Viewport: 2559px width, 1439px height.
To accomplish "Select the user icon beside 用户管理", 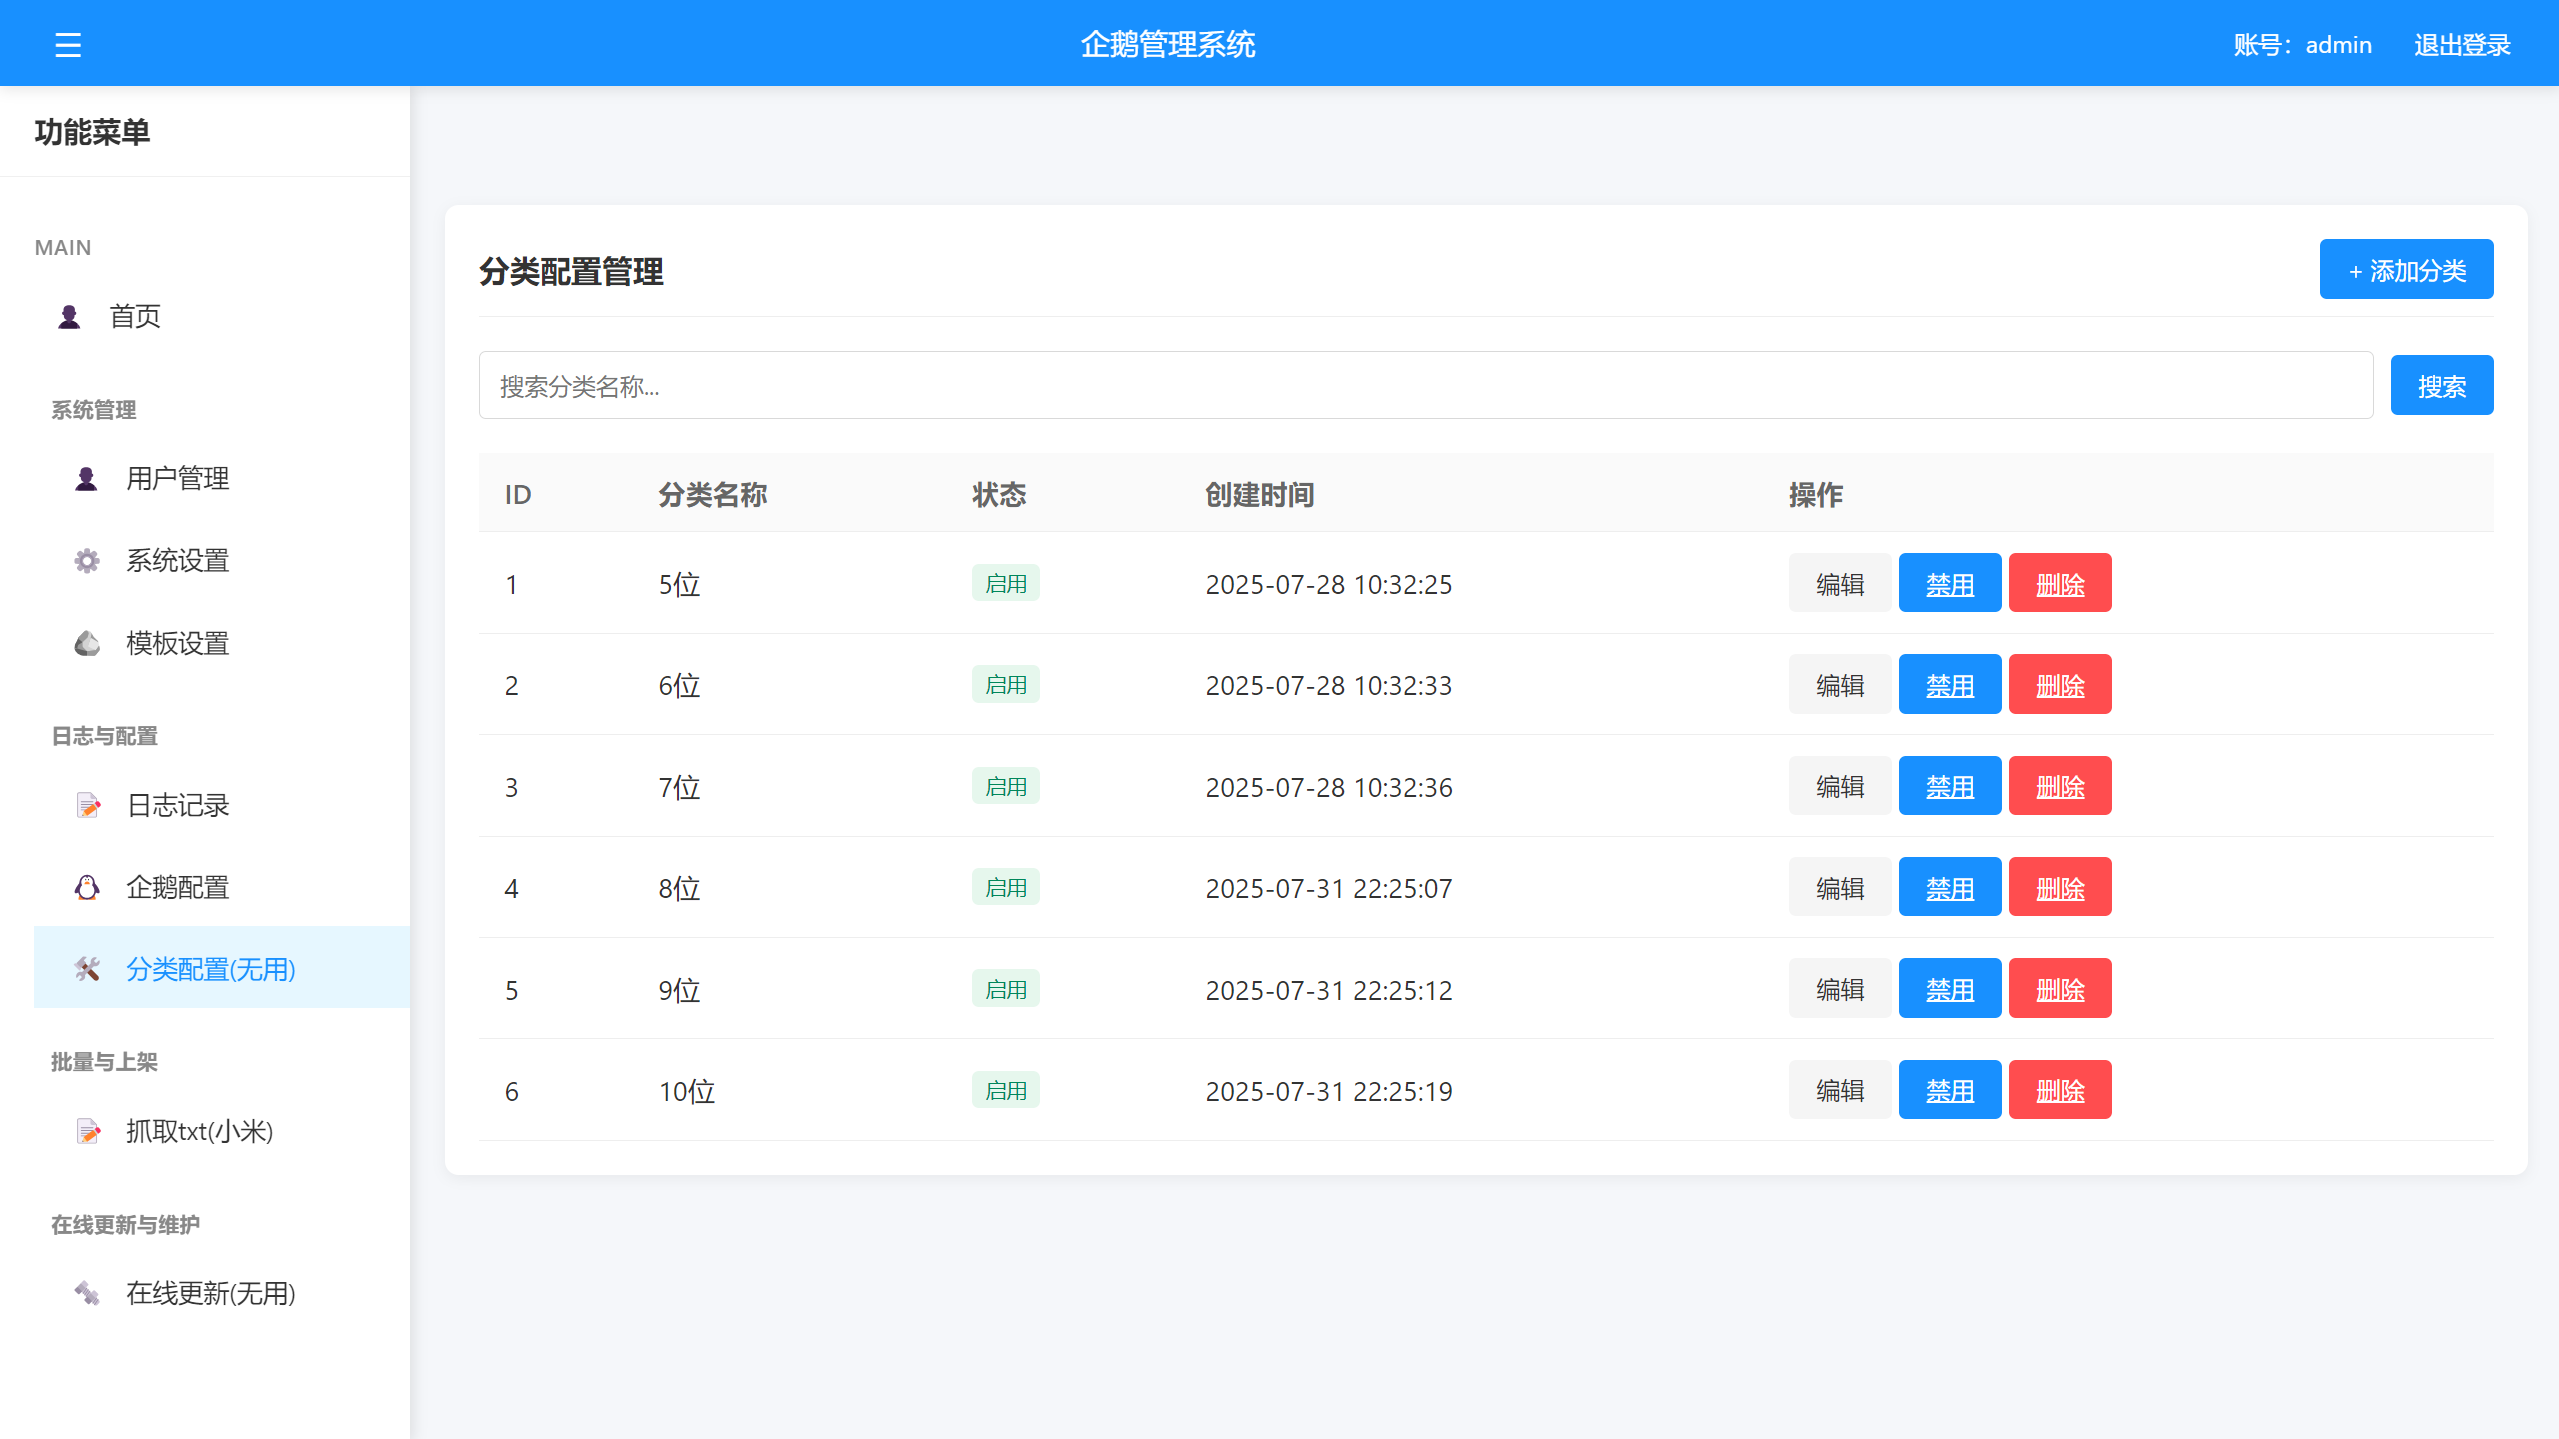I will tap(87, 479).
